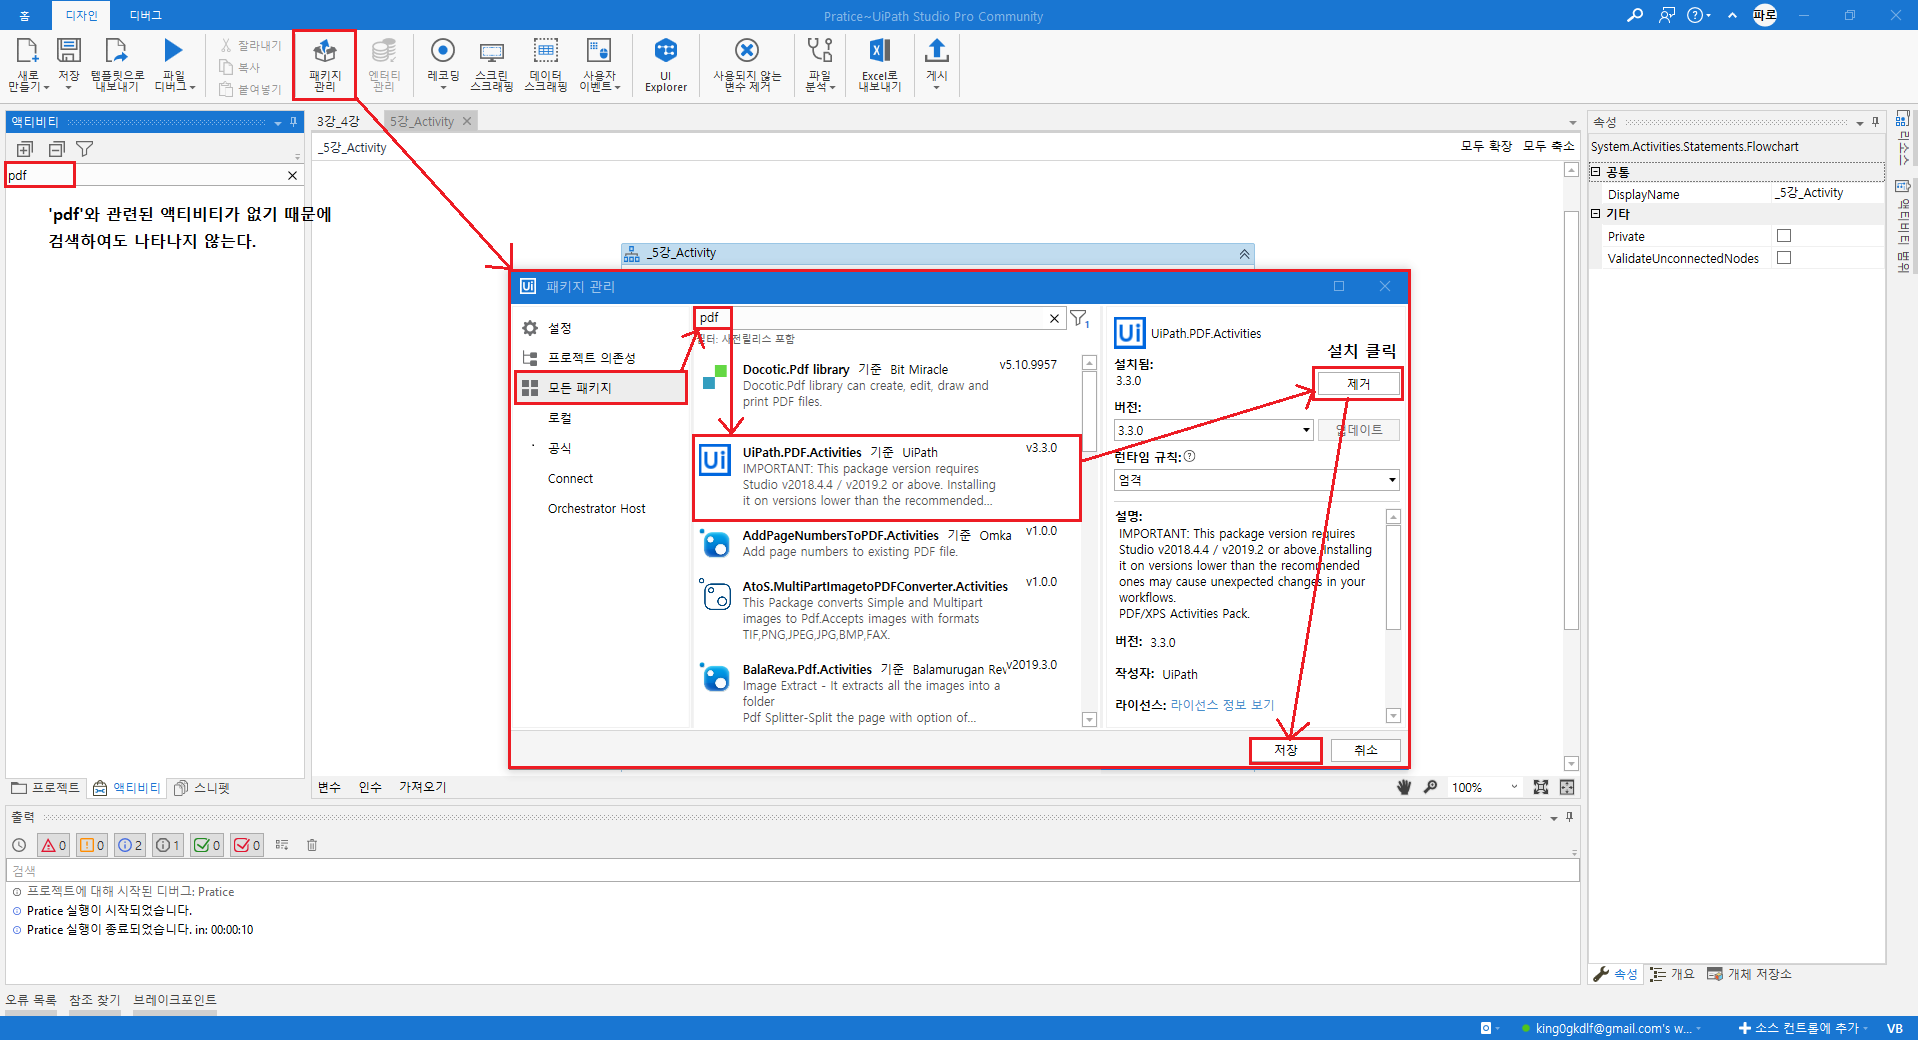Open the 라이선스 정보 보기 link

click(x=1222, y=705)
